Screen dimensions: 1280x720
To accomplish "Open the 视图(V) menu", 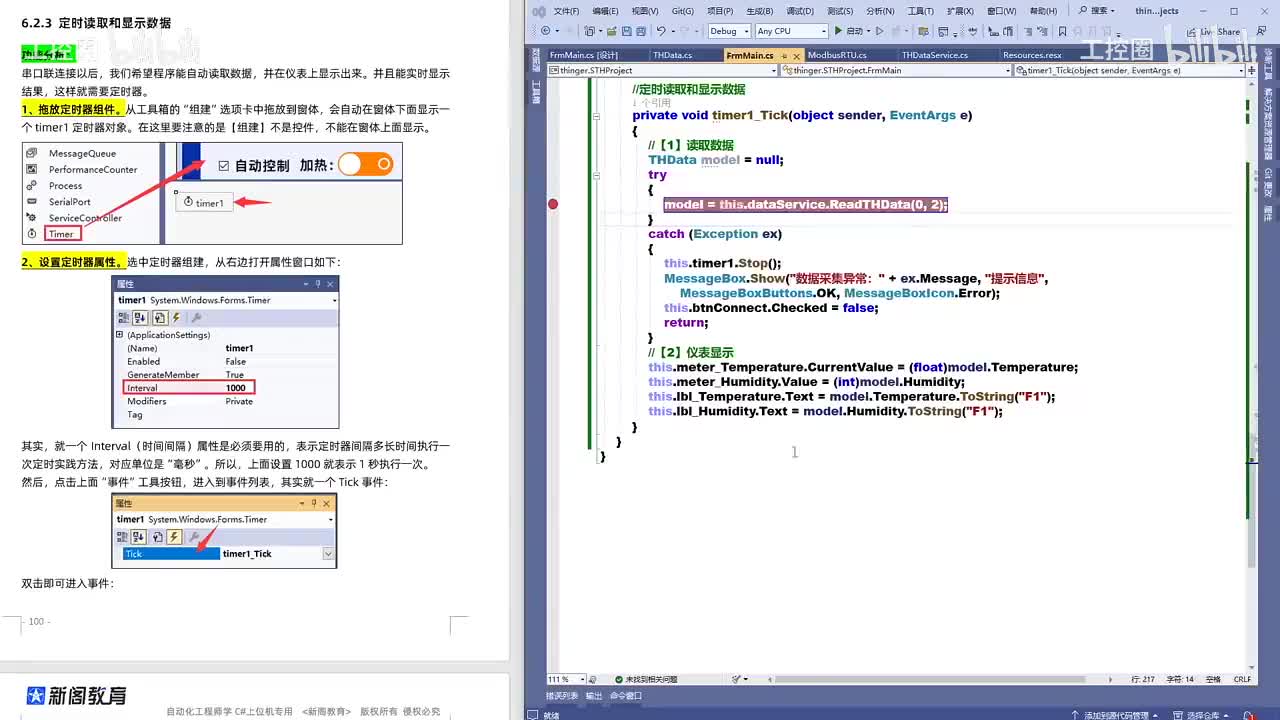I will [x=645, y=11].
